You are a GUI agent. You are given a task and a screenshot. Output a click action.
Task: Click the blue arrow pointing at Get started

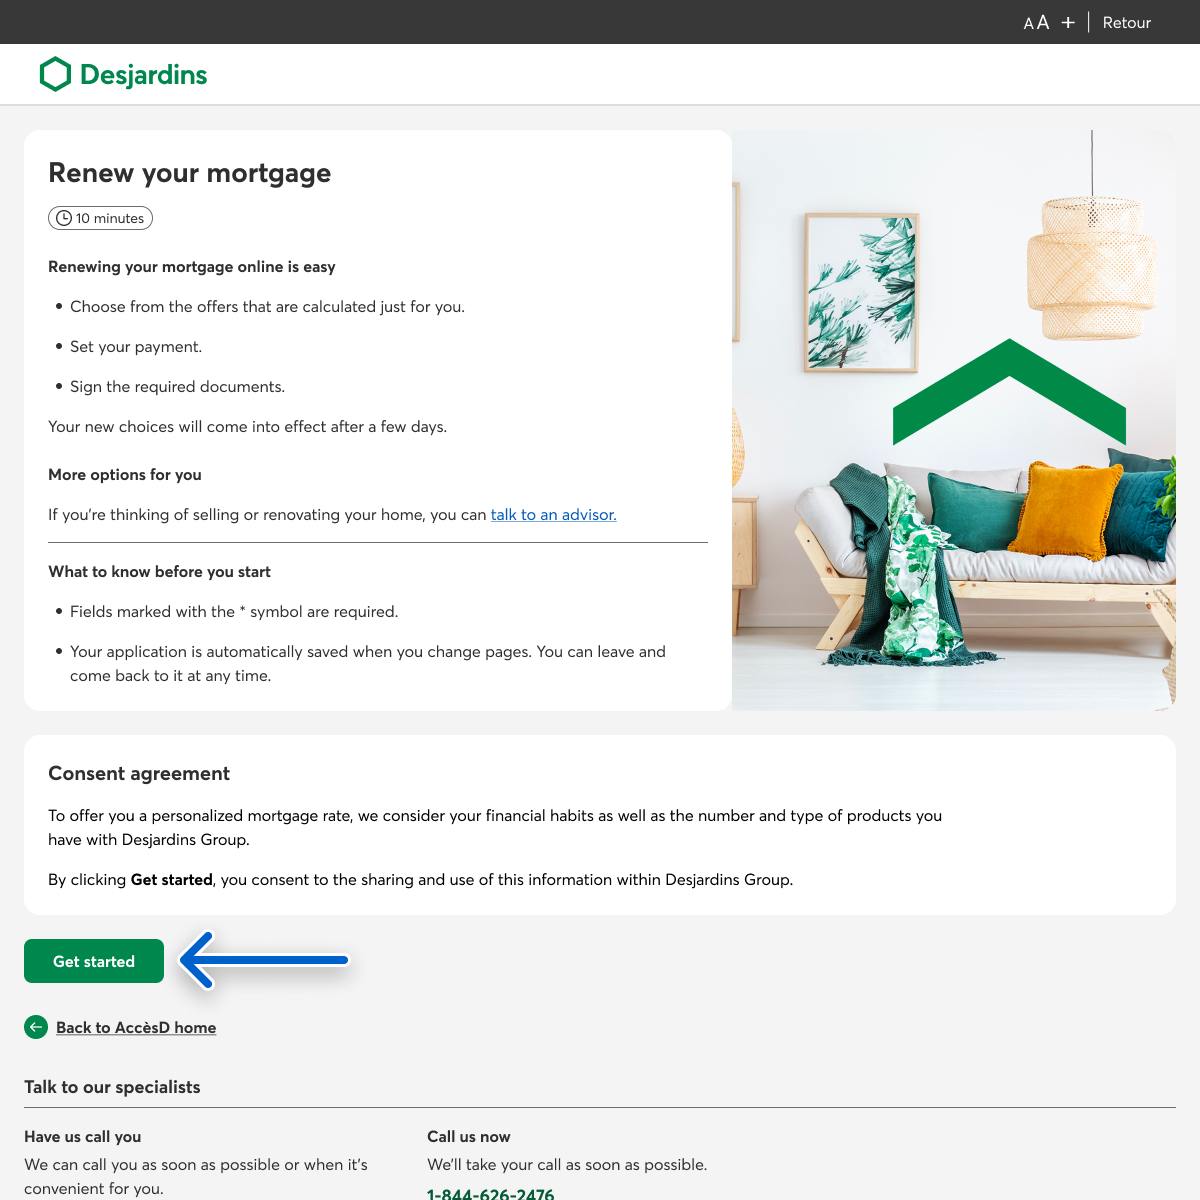point(264,960)
